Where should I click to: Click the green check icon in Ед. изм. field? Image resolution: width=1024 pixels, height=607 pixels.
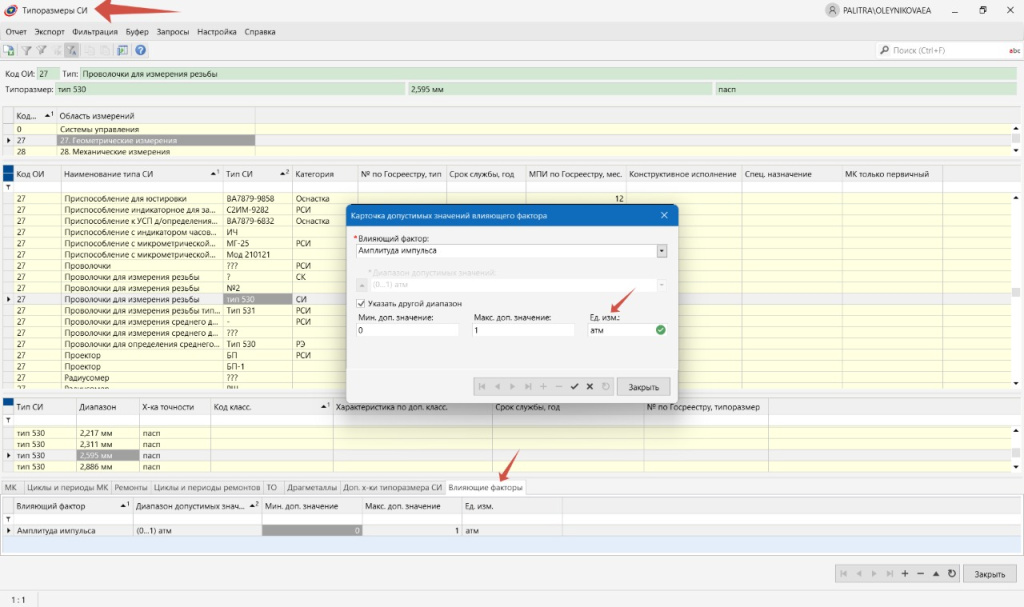pos(660,330)
